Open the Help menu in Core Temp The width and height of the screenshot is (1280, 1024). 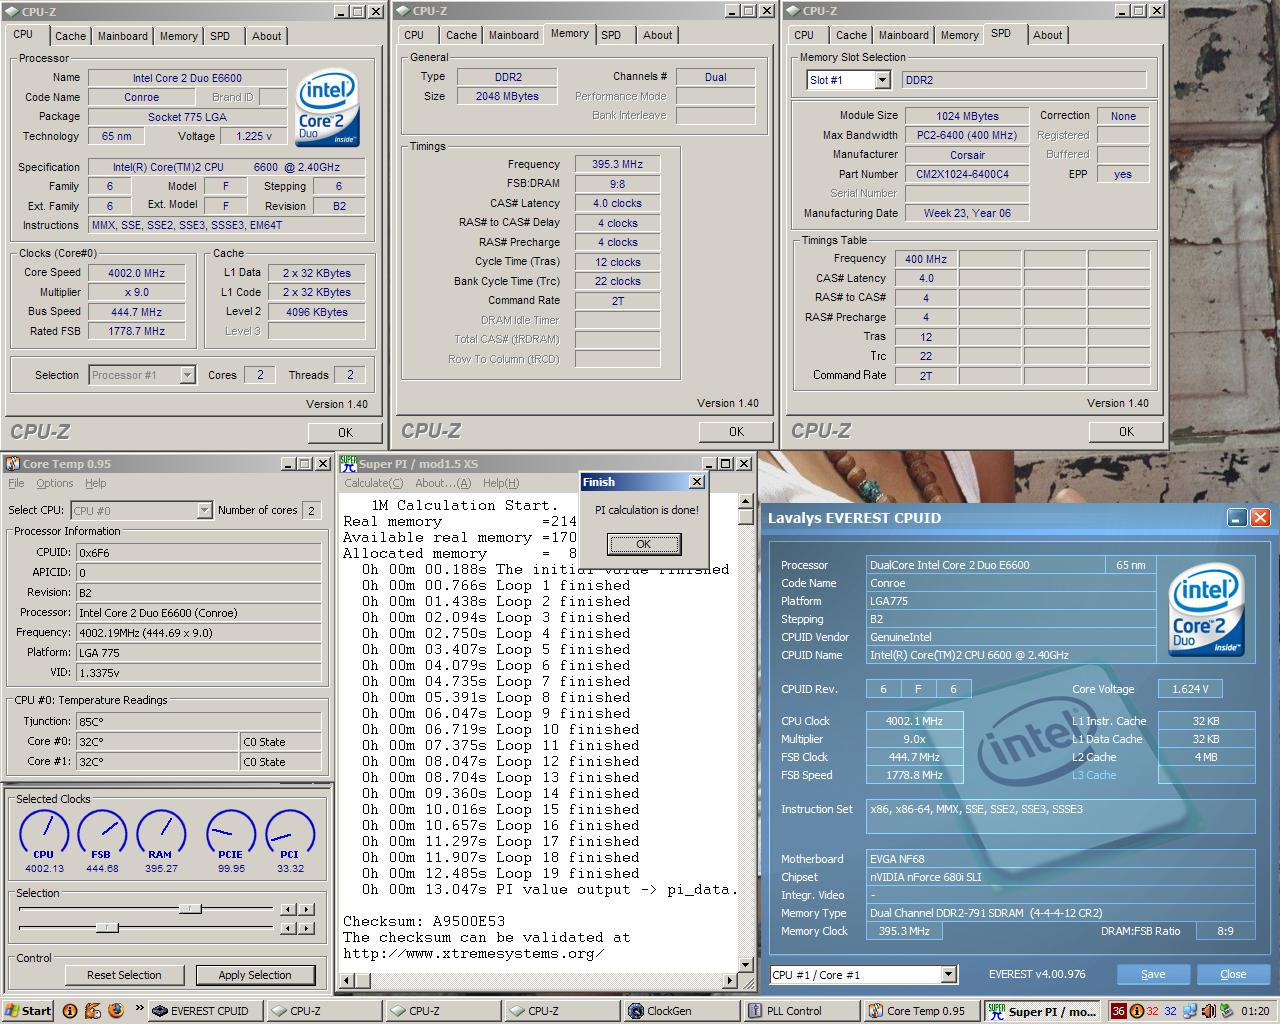pos(95,483)
